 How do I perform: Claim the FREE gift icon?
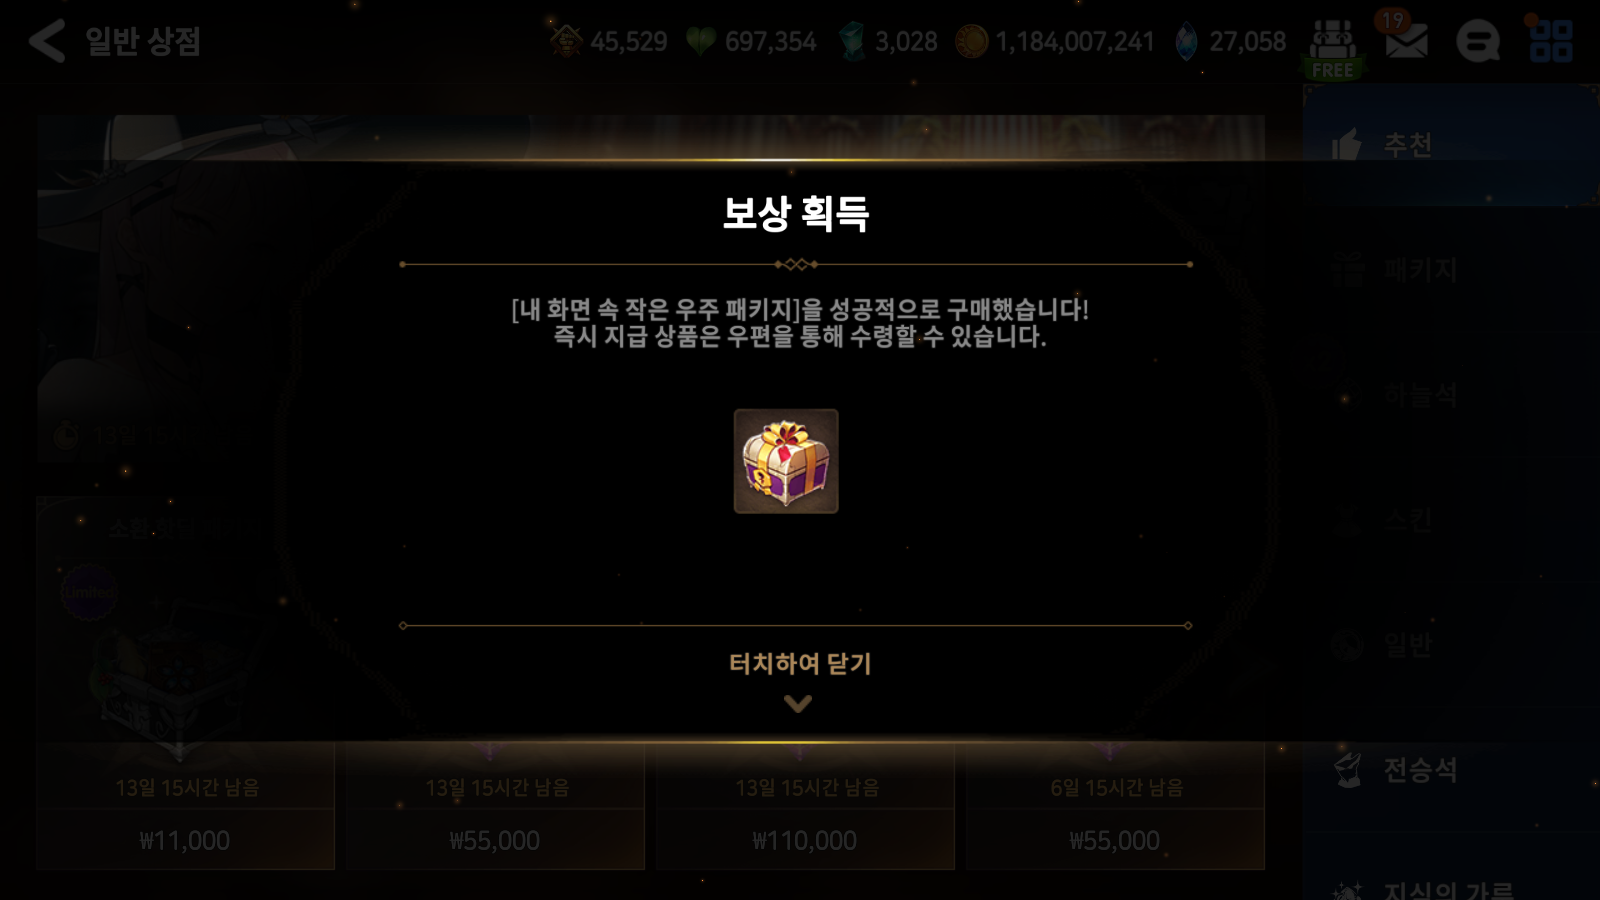(x=1333, y=50)
